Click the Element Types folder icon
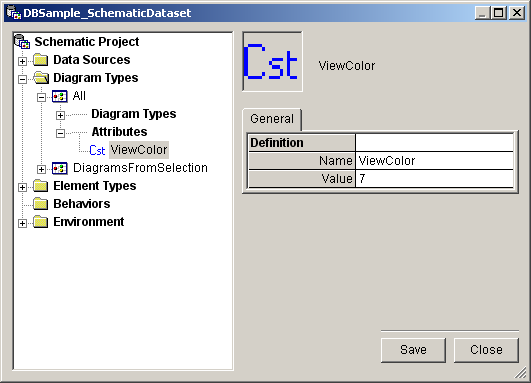The width and height of the screenshot is (531, 383). coord(41,186)
